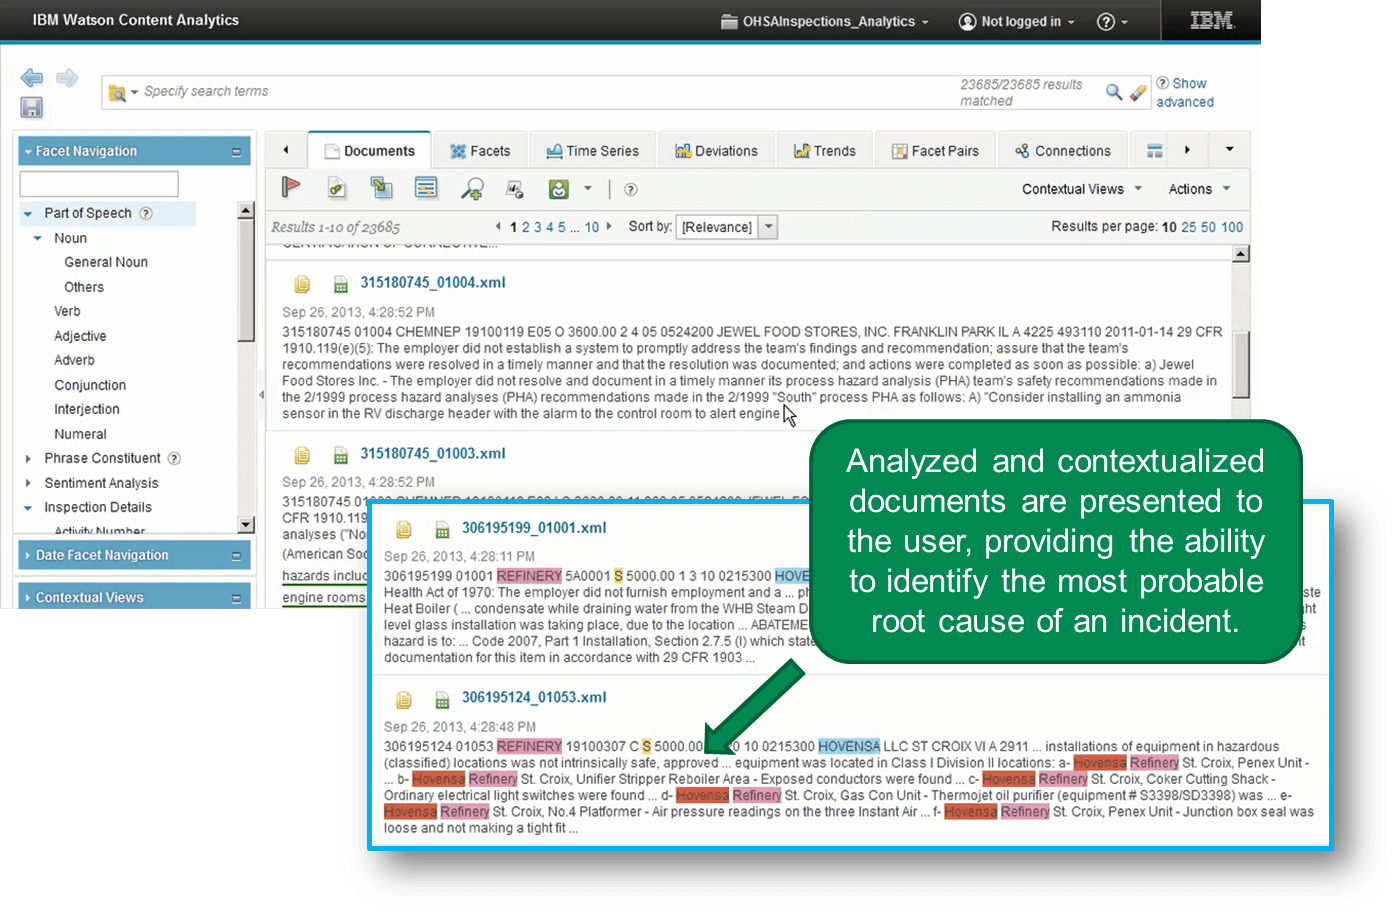The image size is (1399, 916).
Task: Click the layout view icon after Connections tab
Action: pos(1155,151)
